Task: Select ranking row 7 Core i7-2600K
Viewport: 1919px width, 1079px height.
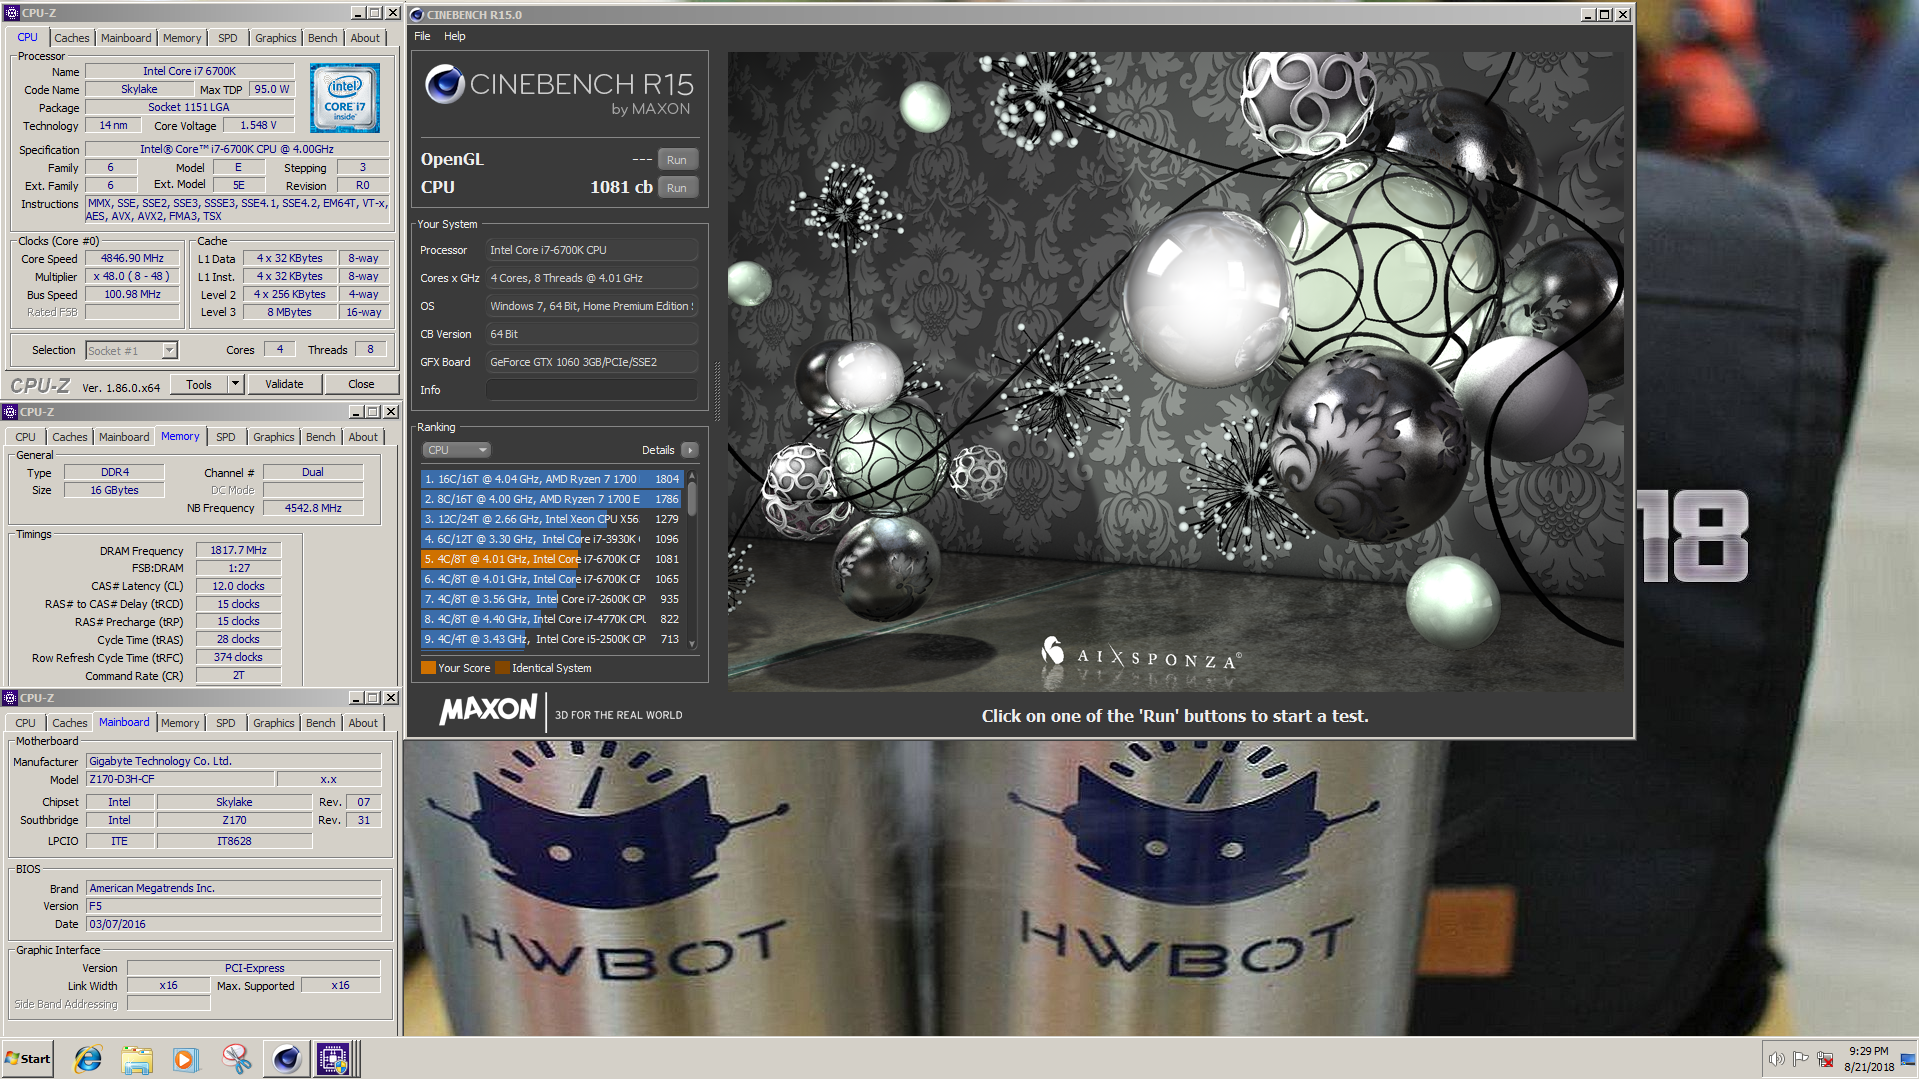Action: click(551, 599)
